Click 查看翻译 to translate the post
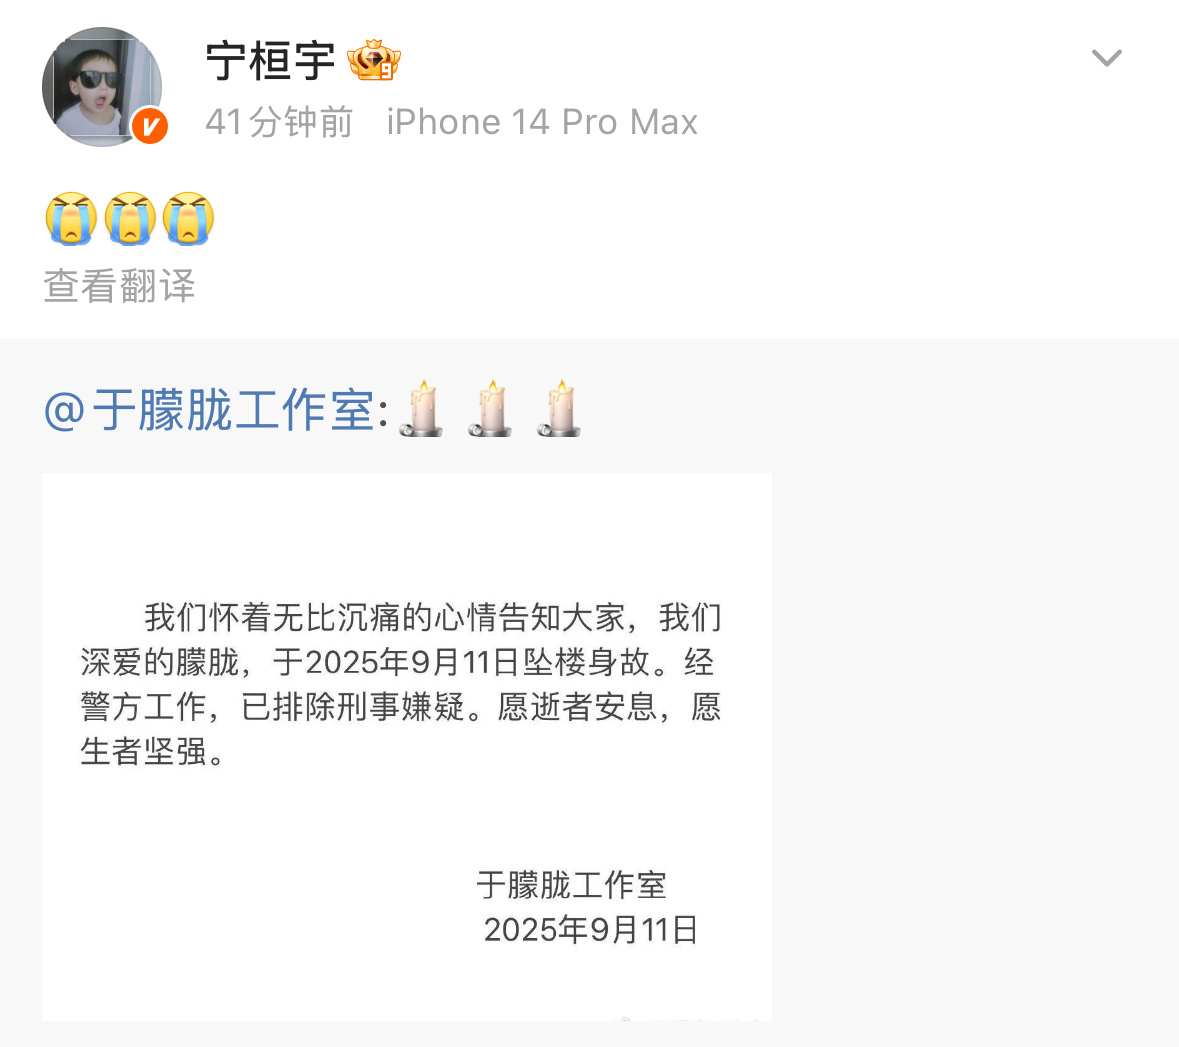 coord(120,286)
